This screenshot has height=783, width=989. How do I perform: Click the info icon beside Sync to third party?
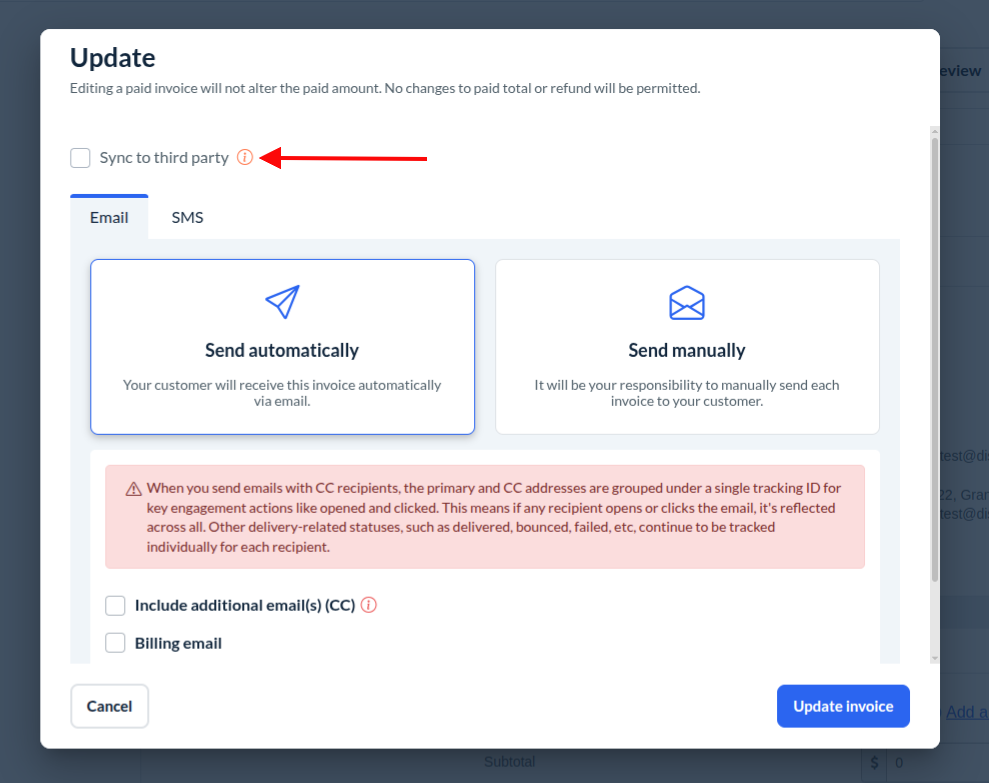point(245,157)
